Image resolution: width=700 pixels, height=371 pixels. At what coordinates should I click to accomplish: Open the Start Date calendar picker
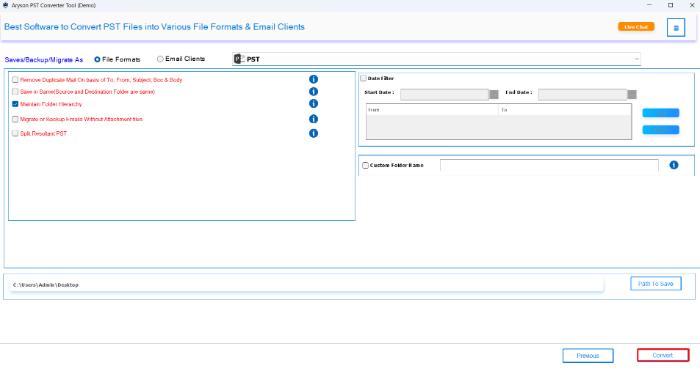[494, 94]
